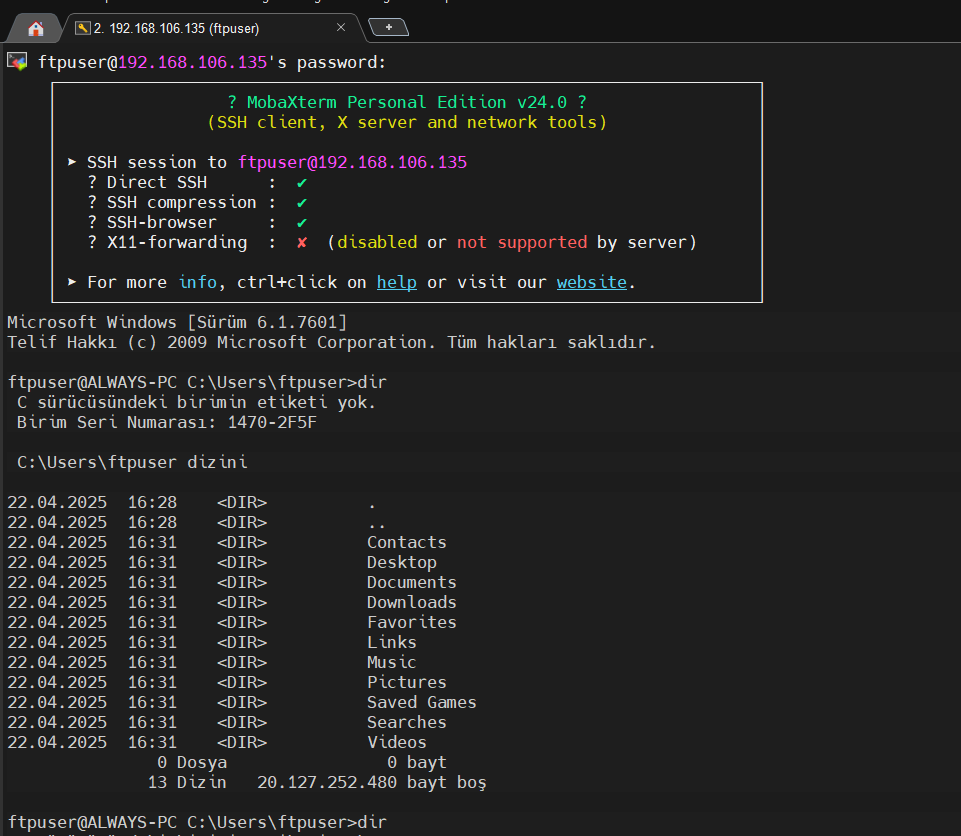Image resolution: width=961 pixels, height=836 pixels.
Task: Click the '0 Dosya' summary text
Action: coord(192,762)
